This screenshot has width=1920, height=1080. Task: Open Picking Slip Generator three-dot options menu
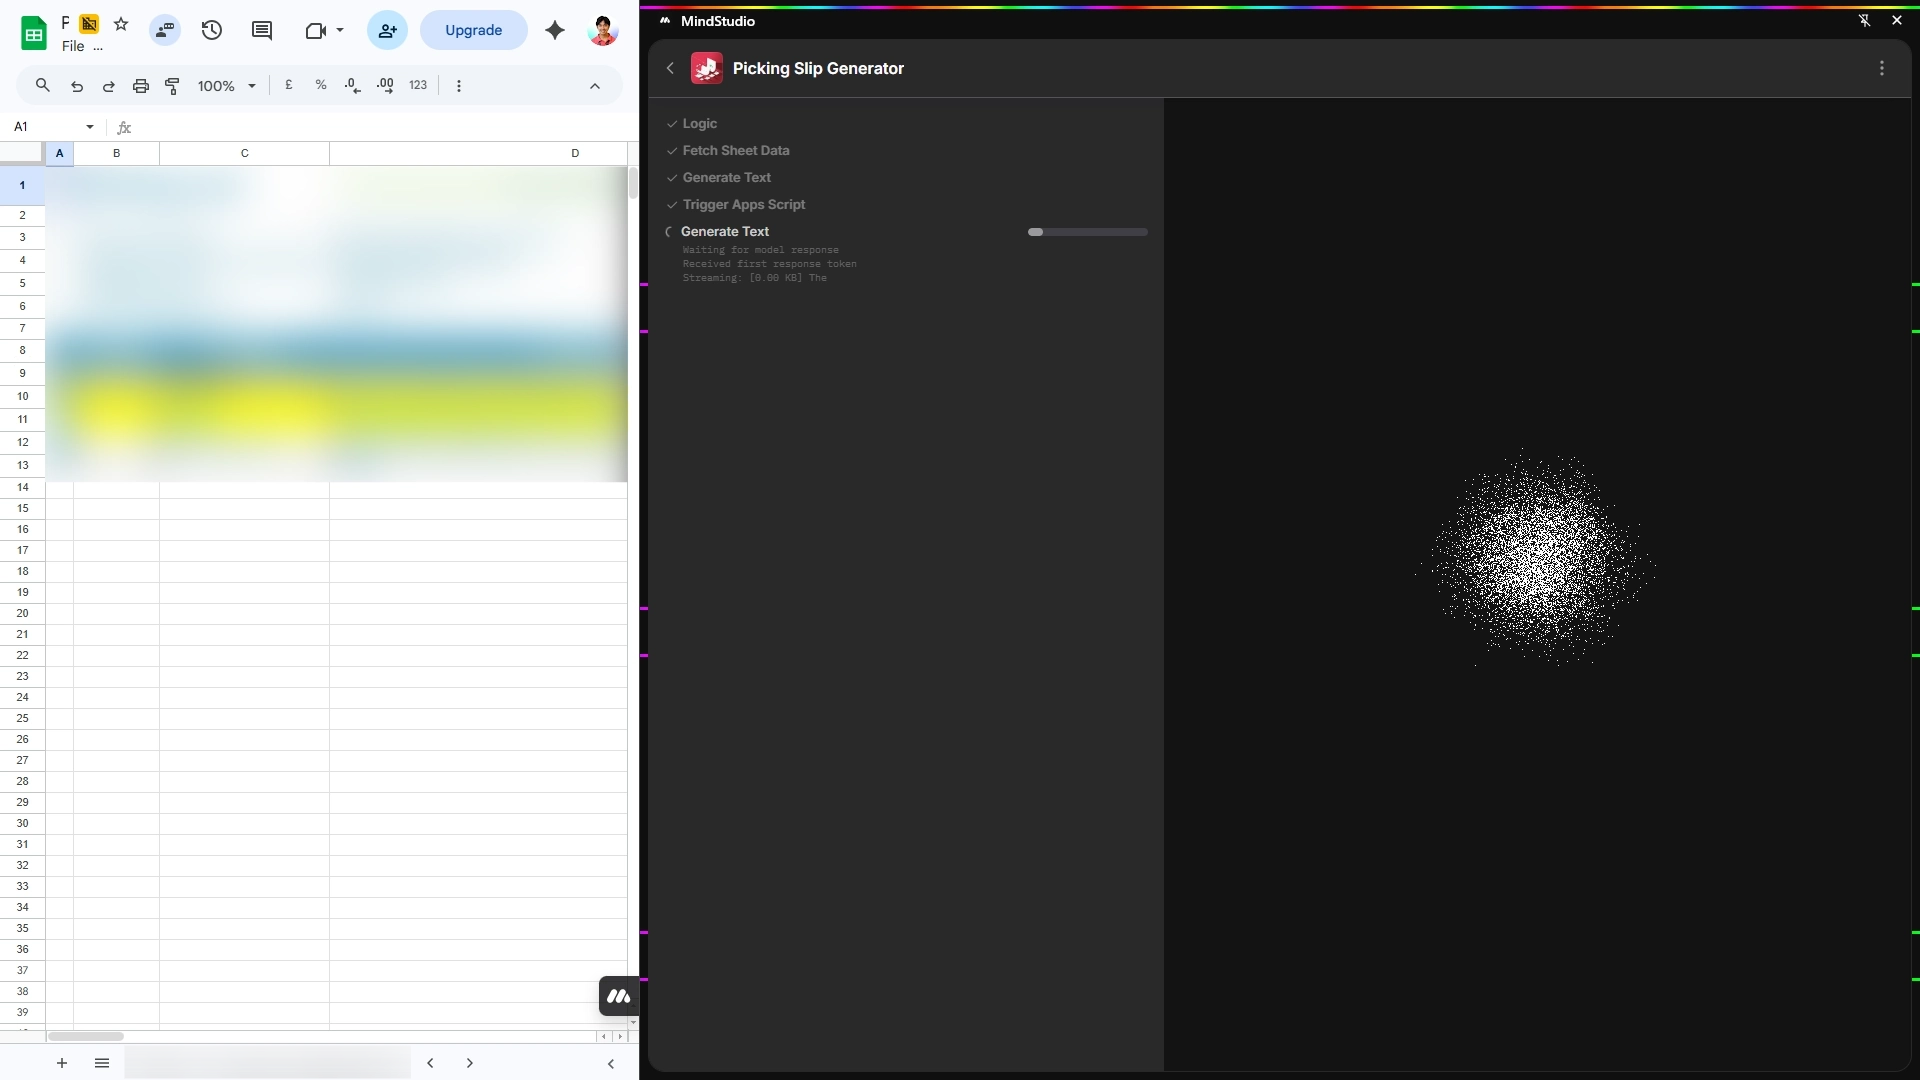[1882, 68]
